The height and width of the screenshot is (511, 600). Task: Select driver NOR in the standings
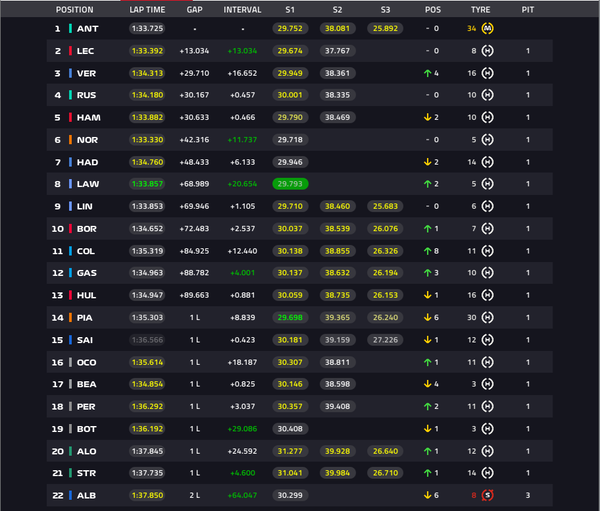(x=87, y=140)
